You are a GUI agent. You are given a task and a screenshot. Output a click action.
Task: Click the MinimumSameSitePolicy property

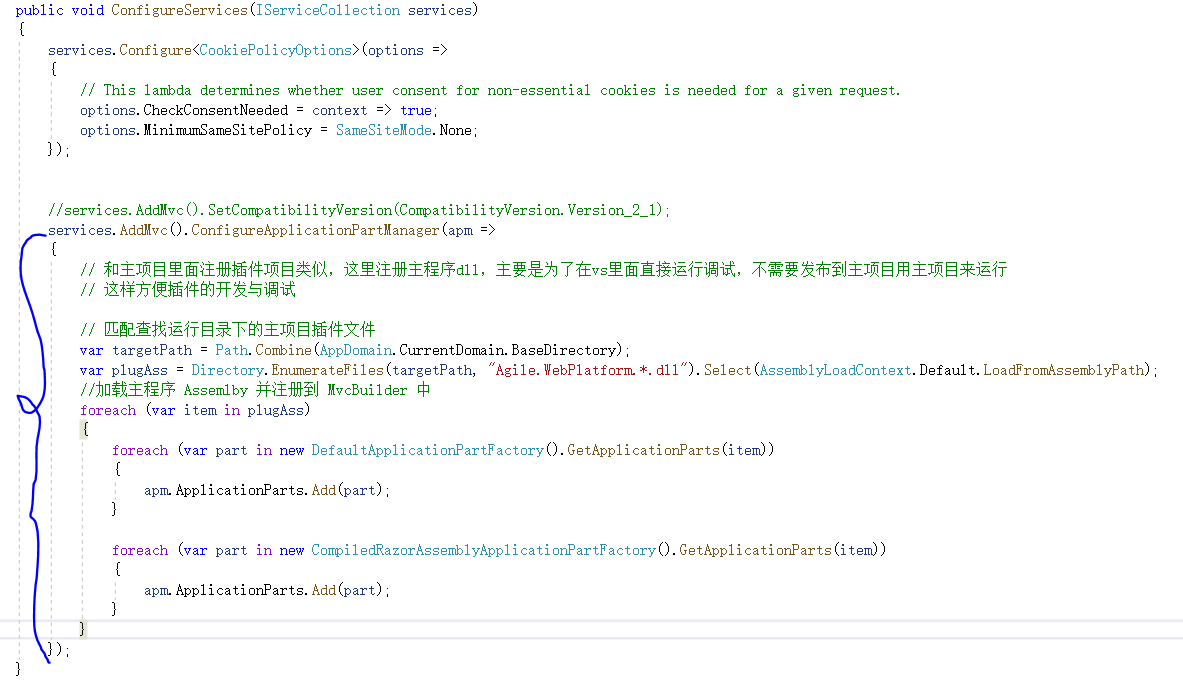[x=228, y=131]
